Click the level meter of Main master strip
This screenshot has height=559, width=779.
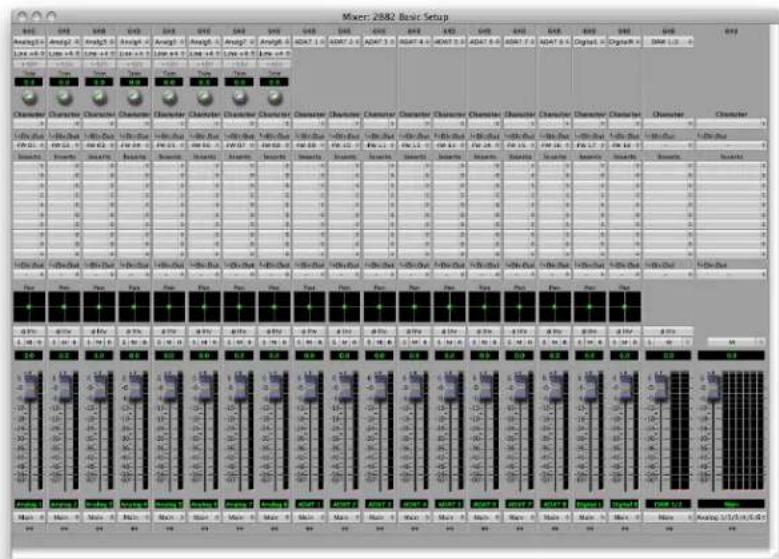click(743, 430)
